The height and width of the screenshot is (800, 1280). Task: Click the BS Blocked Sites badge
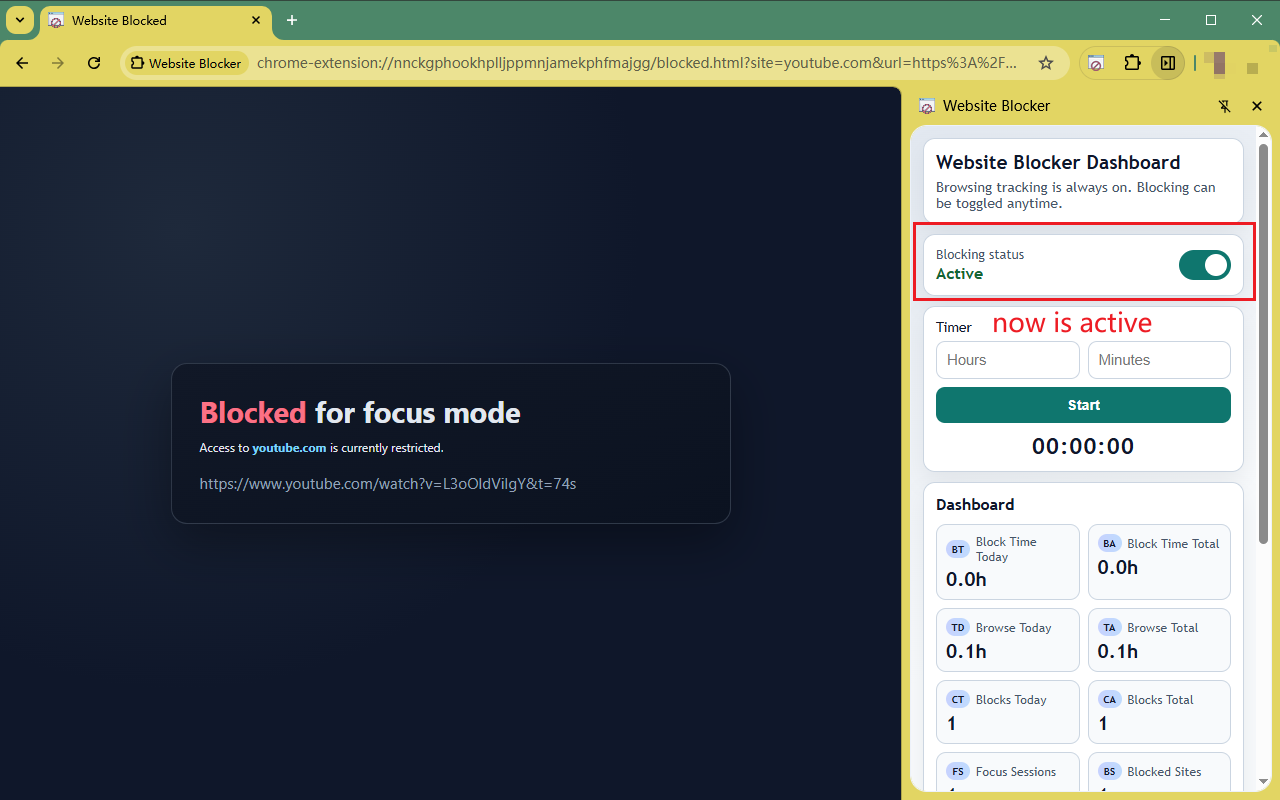pos(1109,771)
